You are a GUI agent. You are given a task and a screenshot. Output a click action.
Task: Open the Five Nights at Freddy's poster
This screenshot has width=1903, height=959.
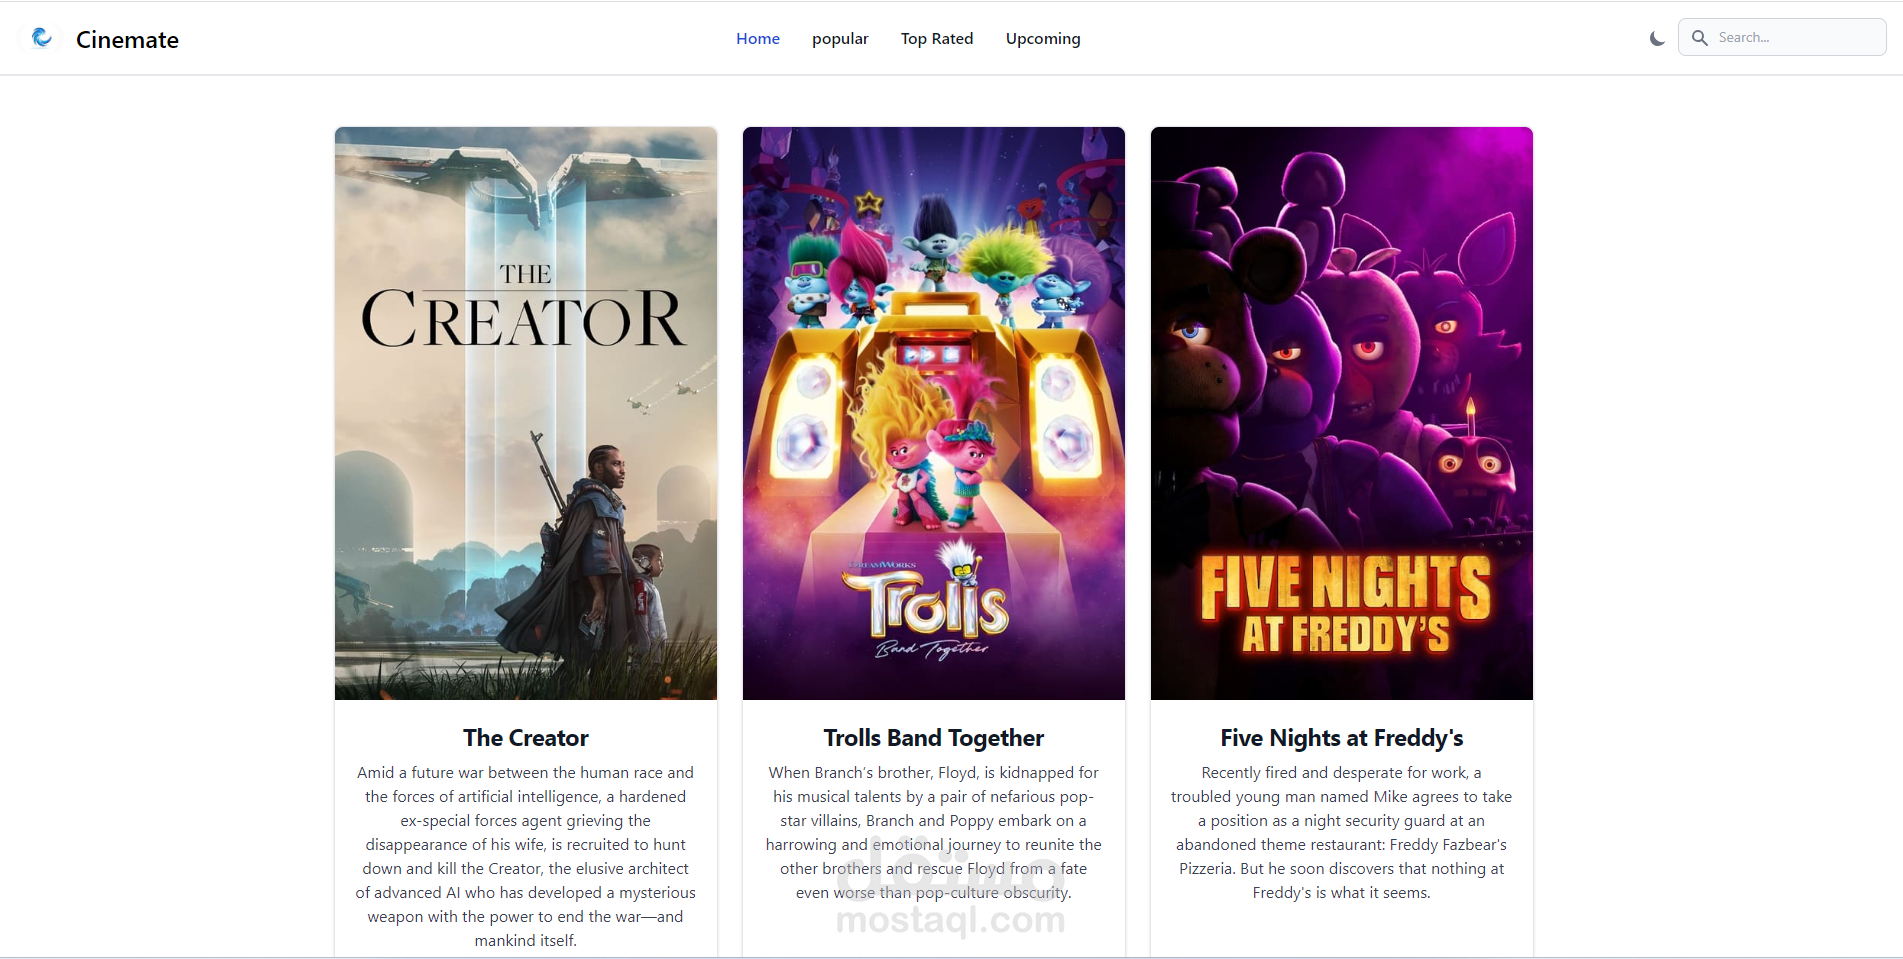pyautogui.click(x=1342, y=413)
